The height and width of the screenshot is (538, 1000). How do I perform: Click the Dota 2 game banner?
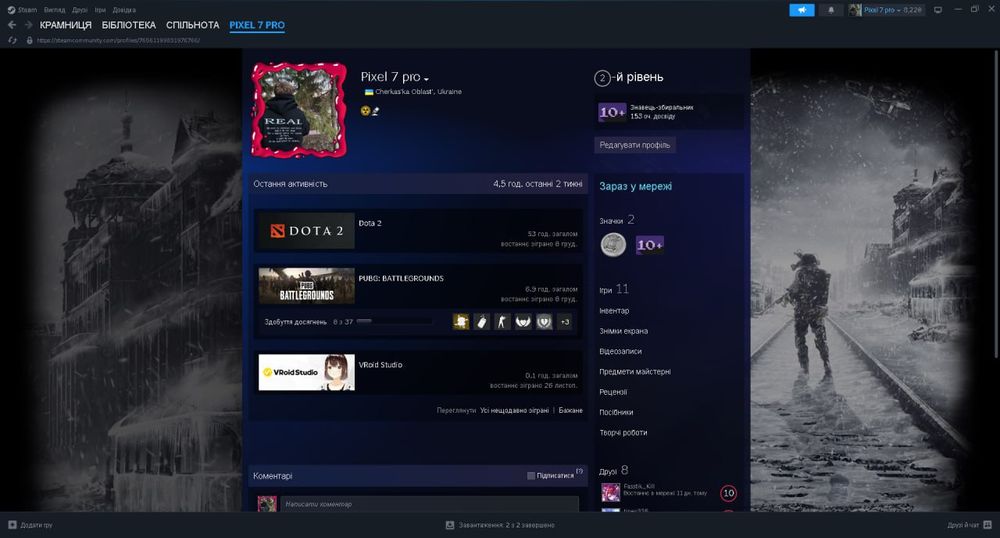tap(306, 231)
